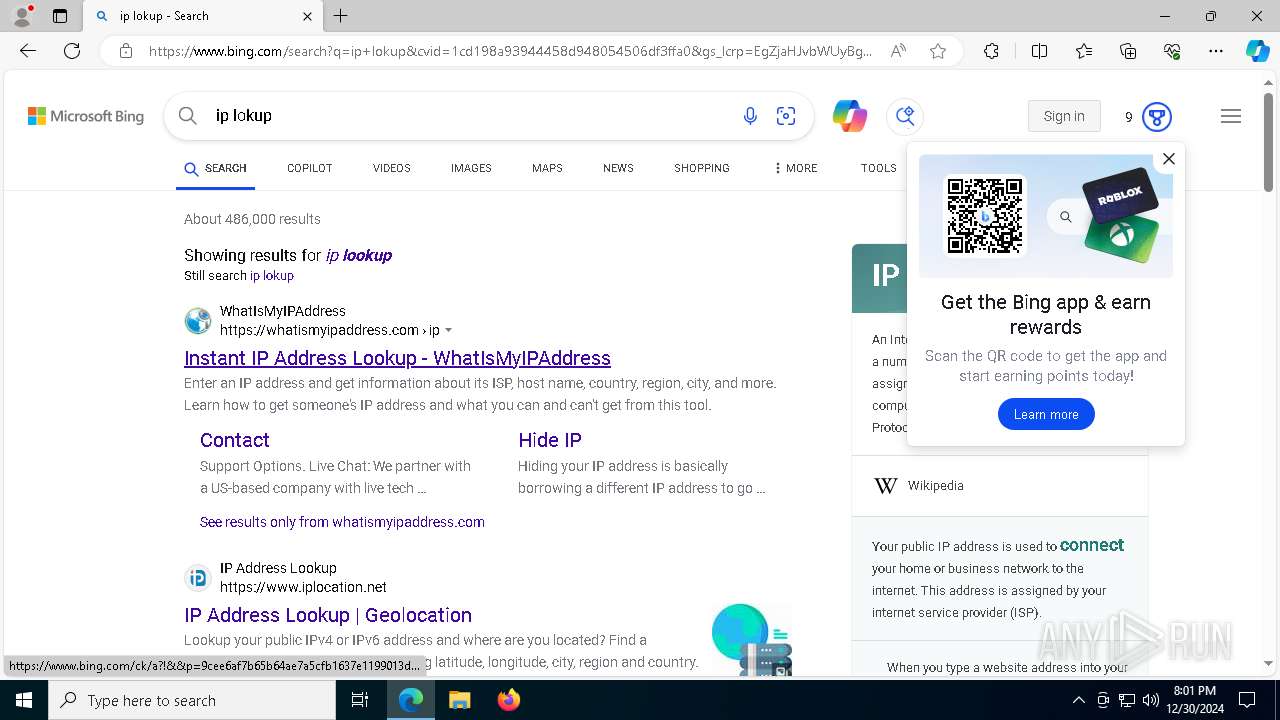Screen dimensions: 1280x720
Task: Switch to the NEWS tab
Action: pos(618,168)
